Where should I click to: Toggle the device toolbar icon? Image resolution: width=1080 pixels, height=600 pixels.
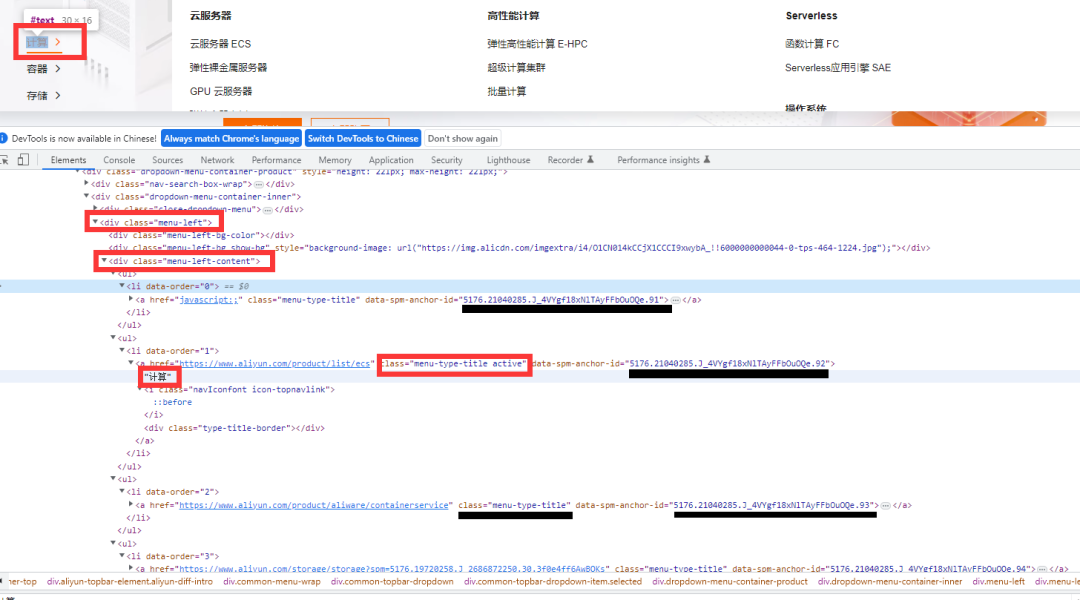pos(23,160)
